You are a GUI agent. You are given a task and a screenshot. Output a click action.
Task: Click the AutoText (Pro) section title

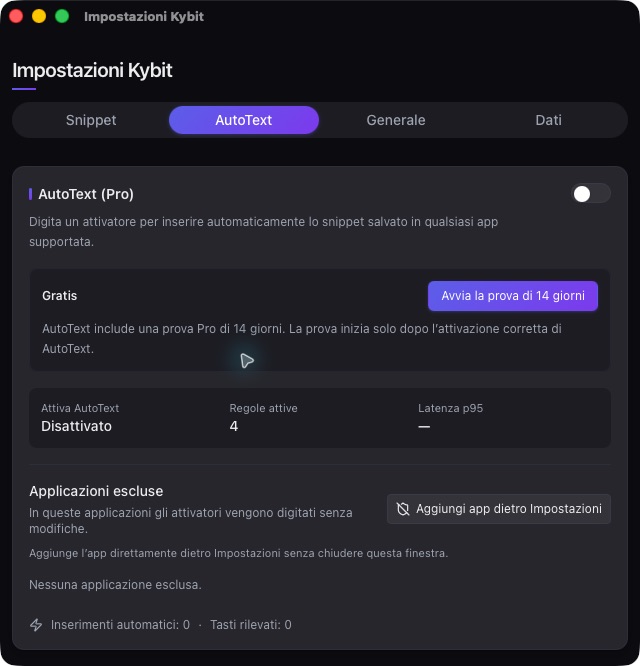click(86, 194)
